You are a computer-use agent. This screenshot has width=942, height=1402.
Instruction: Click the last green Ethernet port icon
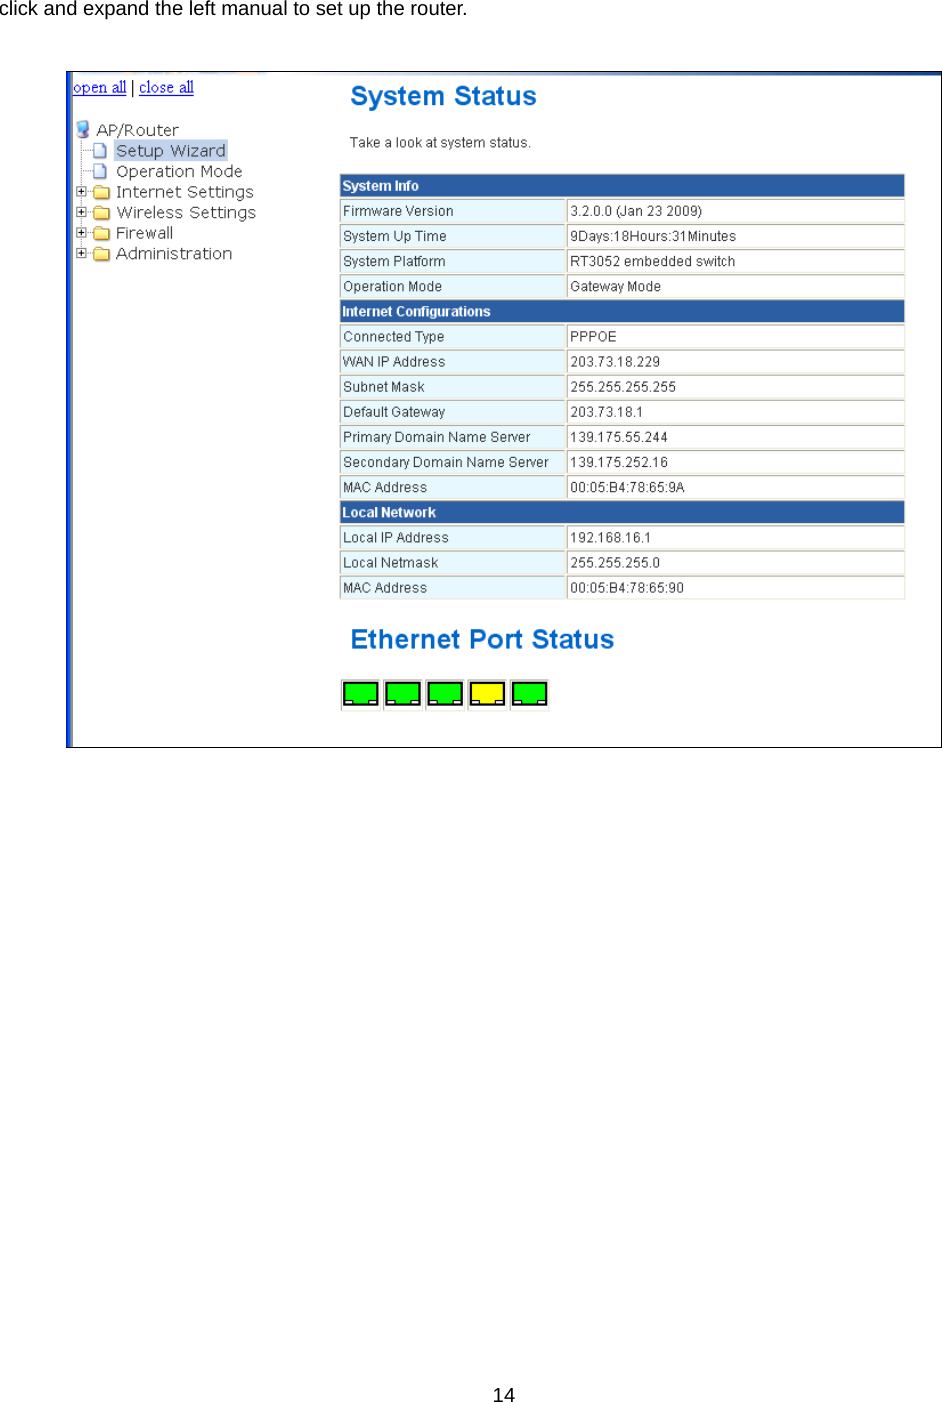(x=529, y=694)
